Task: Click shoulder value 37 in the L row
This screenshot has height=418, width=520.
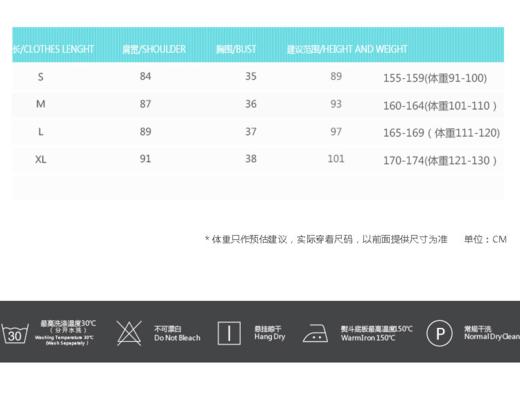Action: click(251, 132)
